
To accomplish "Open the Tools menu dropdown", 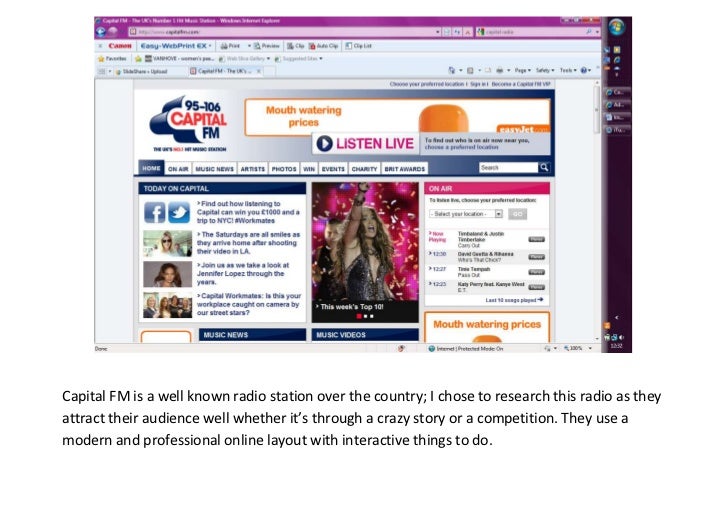I will click(568, 71).
